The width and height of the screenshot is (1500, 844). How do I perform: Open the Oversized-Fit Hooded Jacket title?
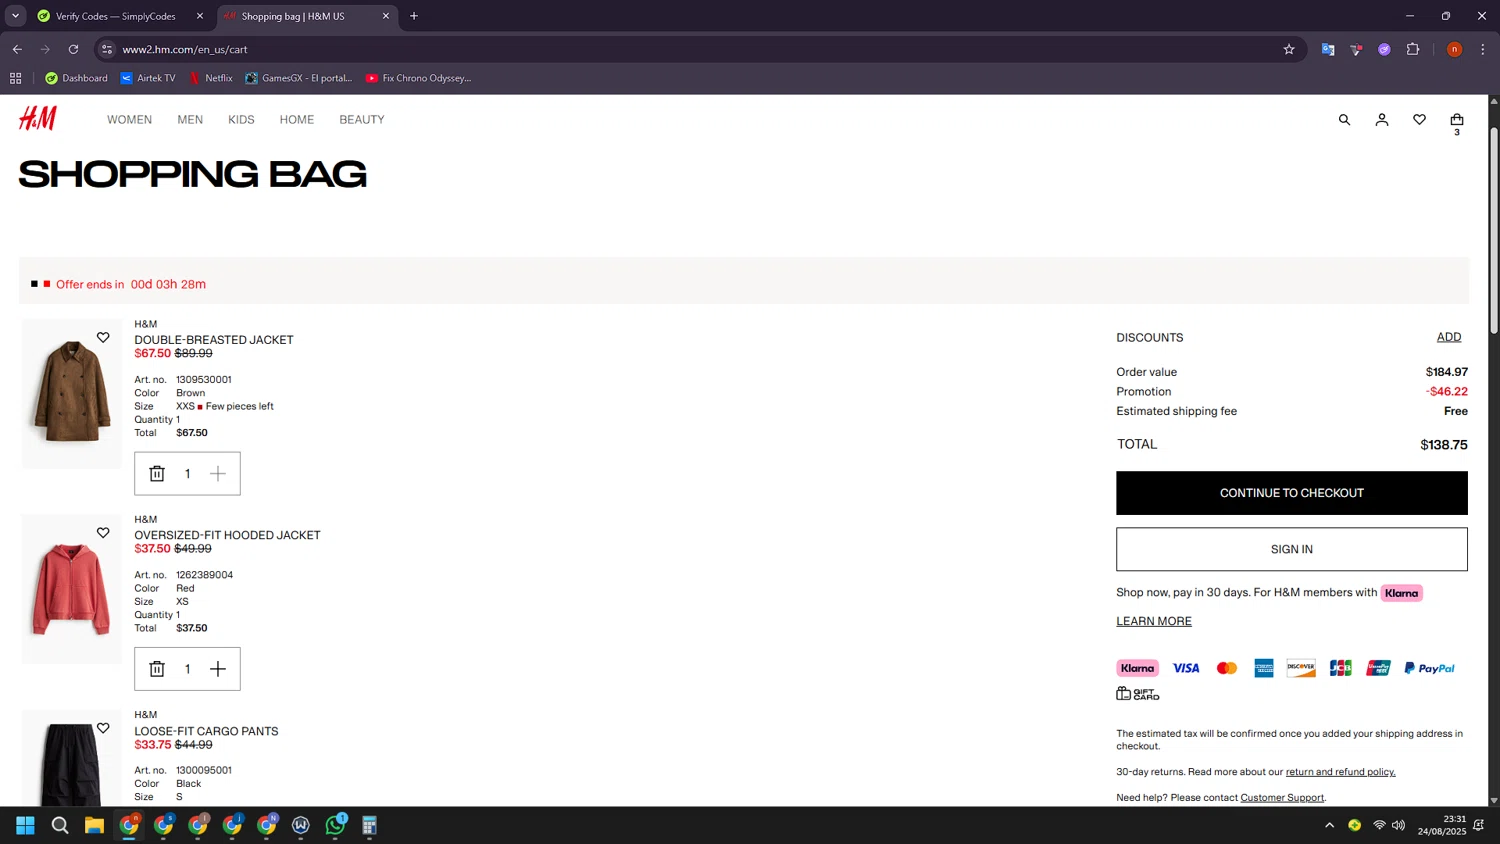(228, 535)
